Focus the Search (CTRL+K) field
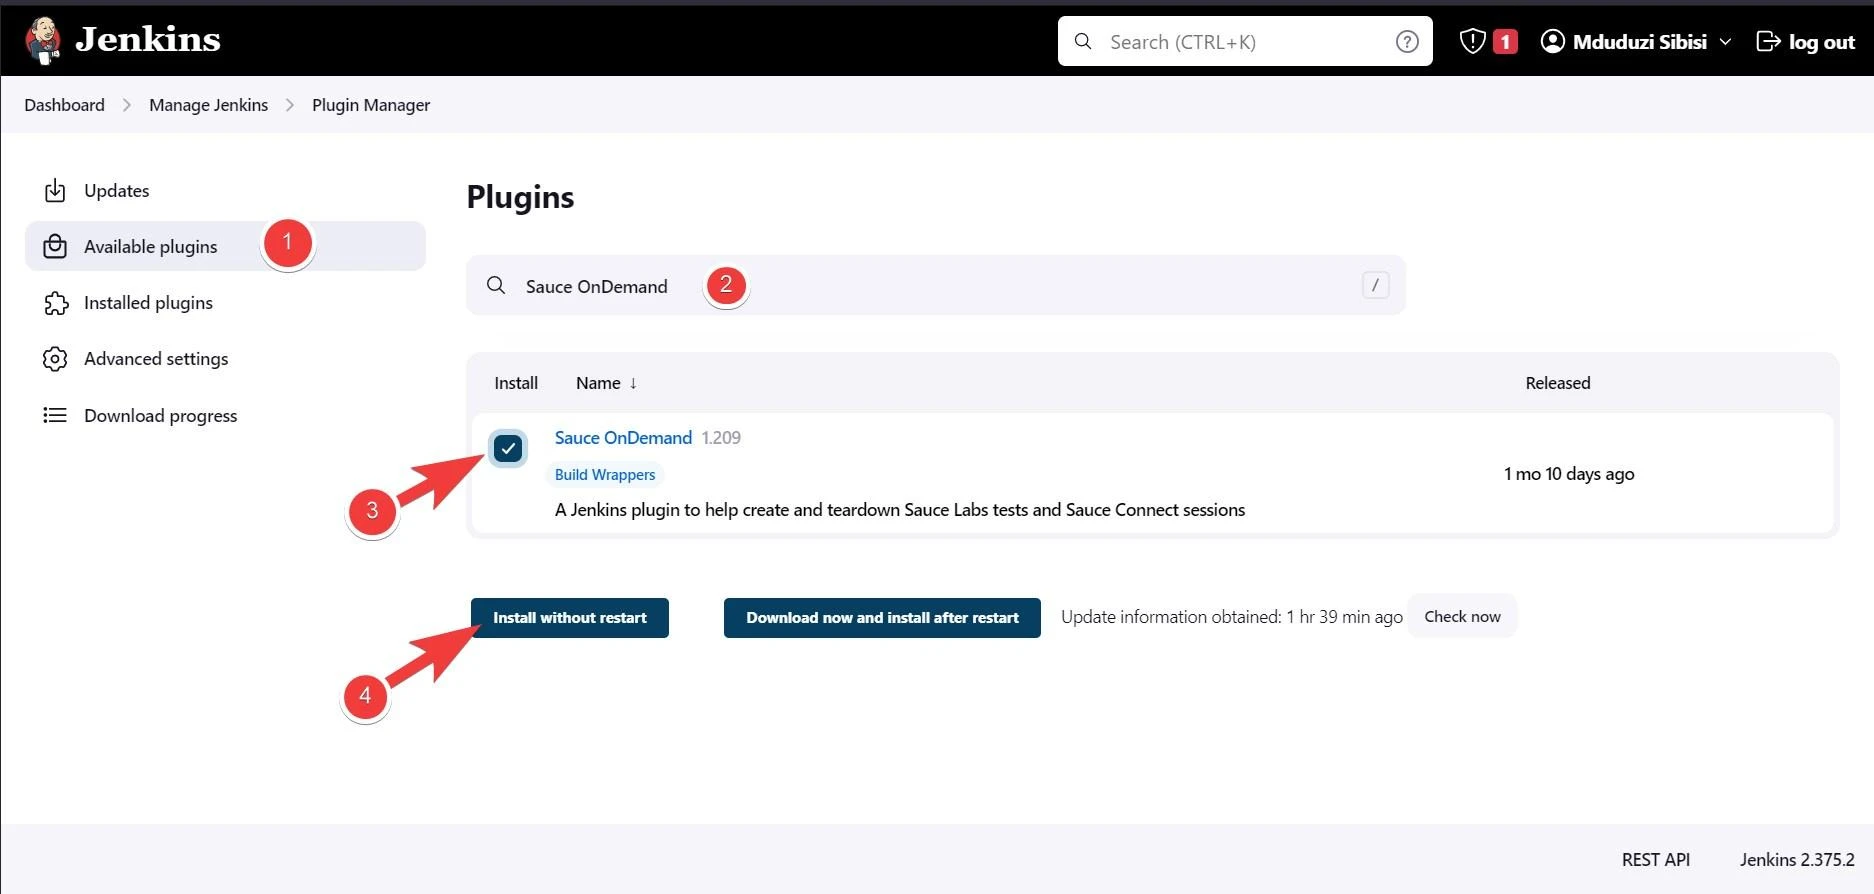 pyautogui.click(x=1245, y=41)
